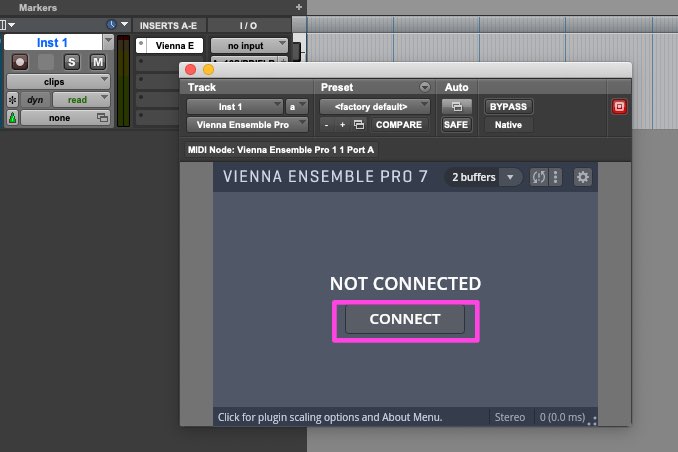
Task: Click MIDI Node Vienna Ensemble Pro selector
Action: coord(281,150)
